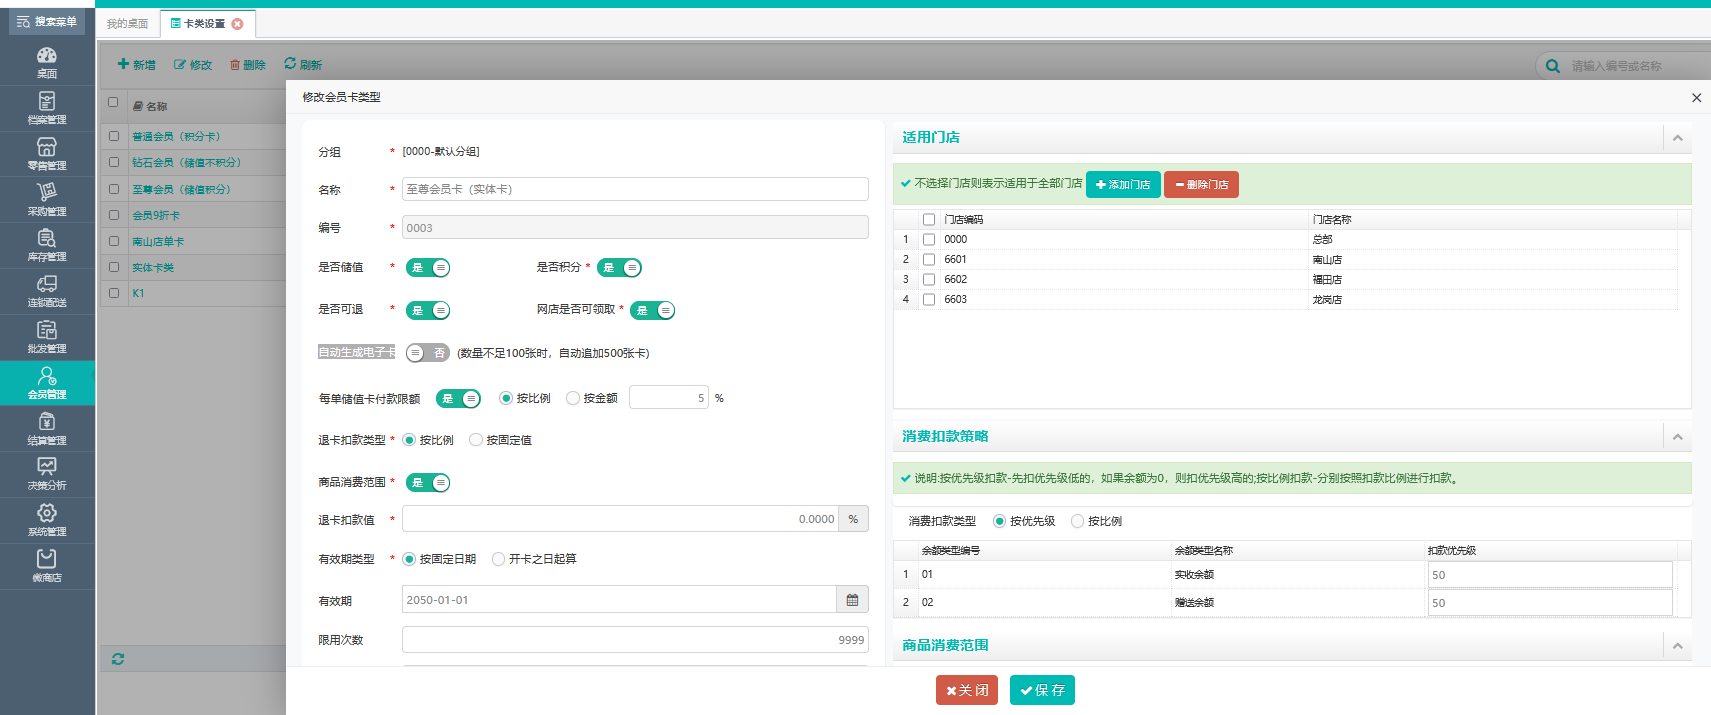
Task: Toggle the 每单储值卡付款限额 switch
Action: click(458, 399)
